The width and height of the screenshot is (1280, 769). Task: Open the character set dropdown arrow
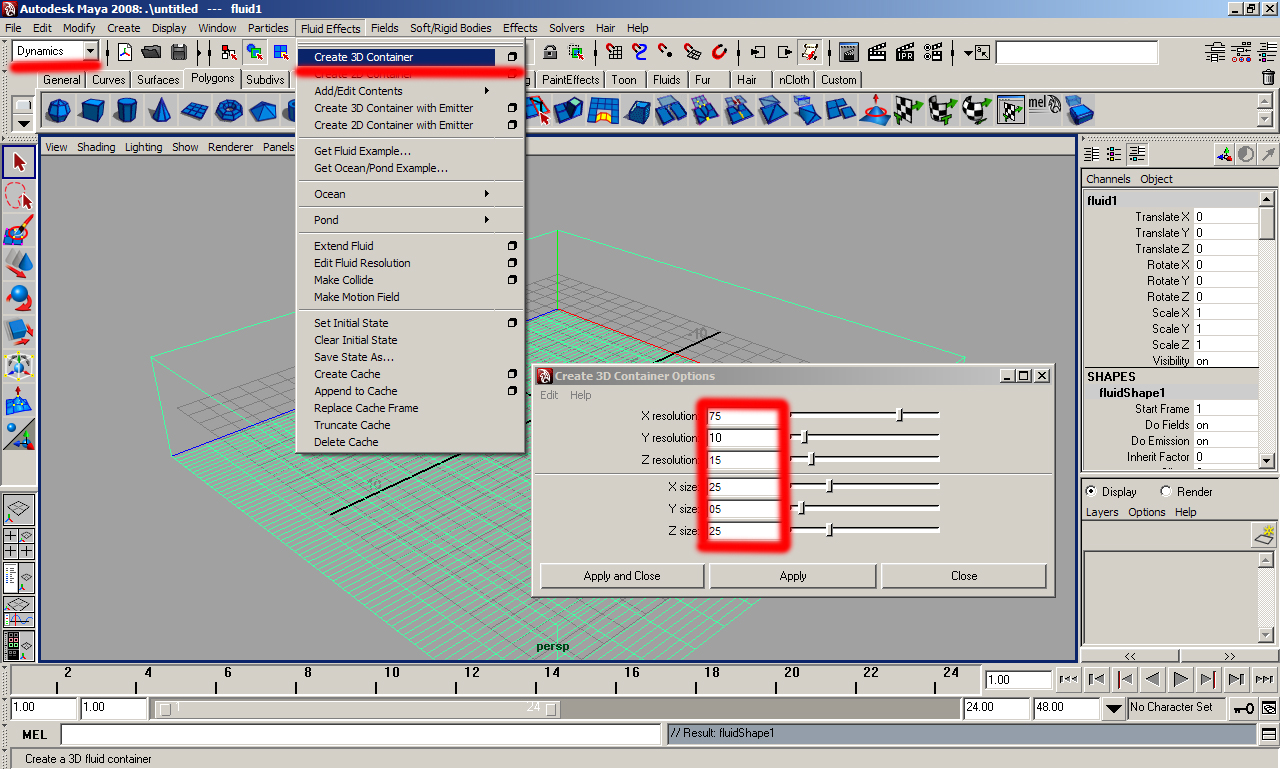(1114, 709)
